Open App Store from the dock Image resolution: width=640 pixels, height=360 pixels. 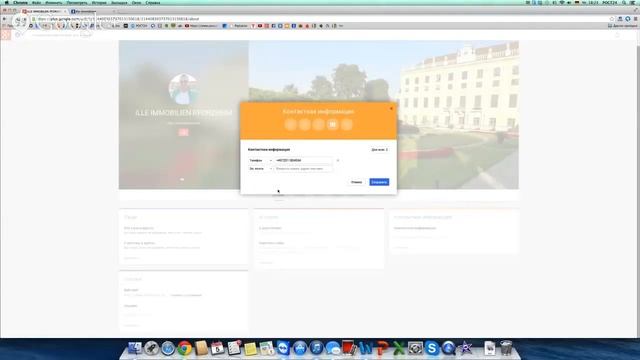click(x=300, y=348)
